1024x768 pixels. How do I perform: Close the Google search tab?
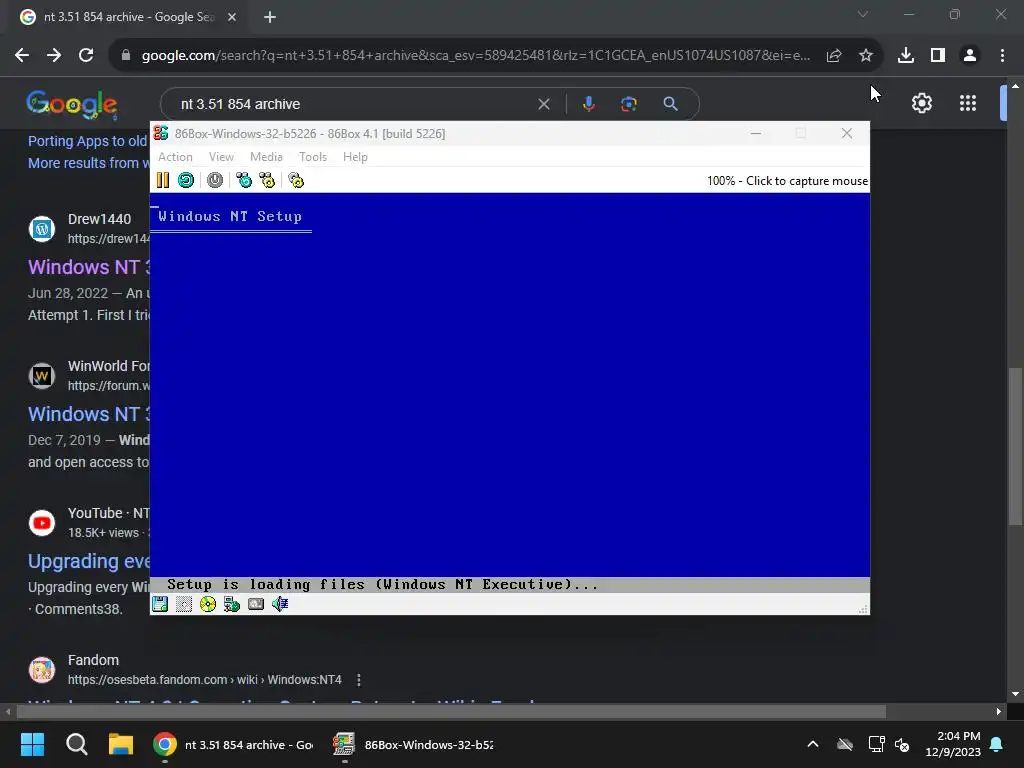[232, 17]
